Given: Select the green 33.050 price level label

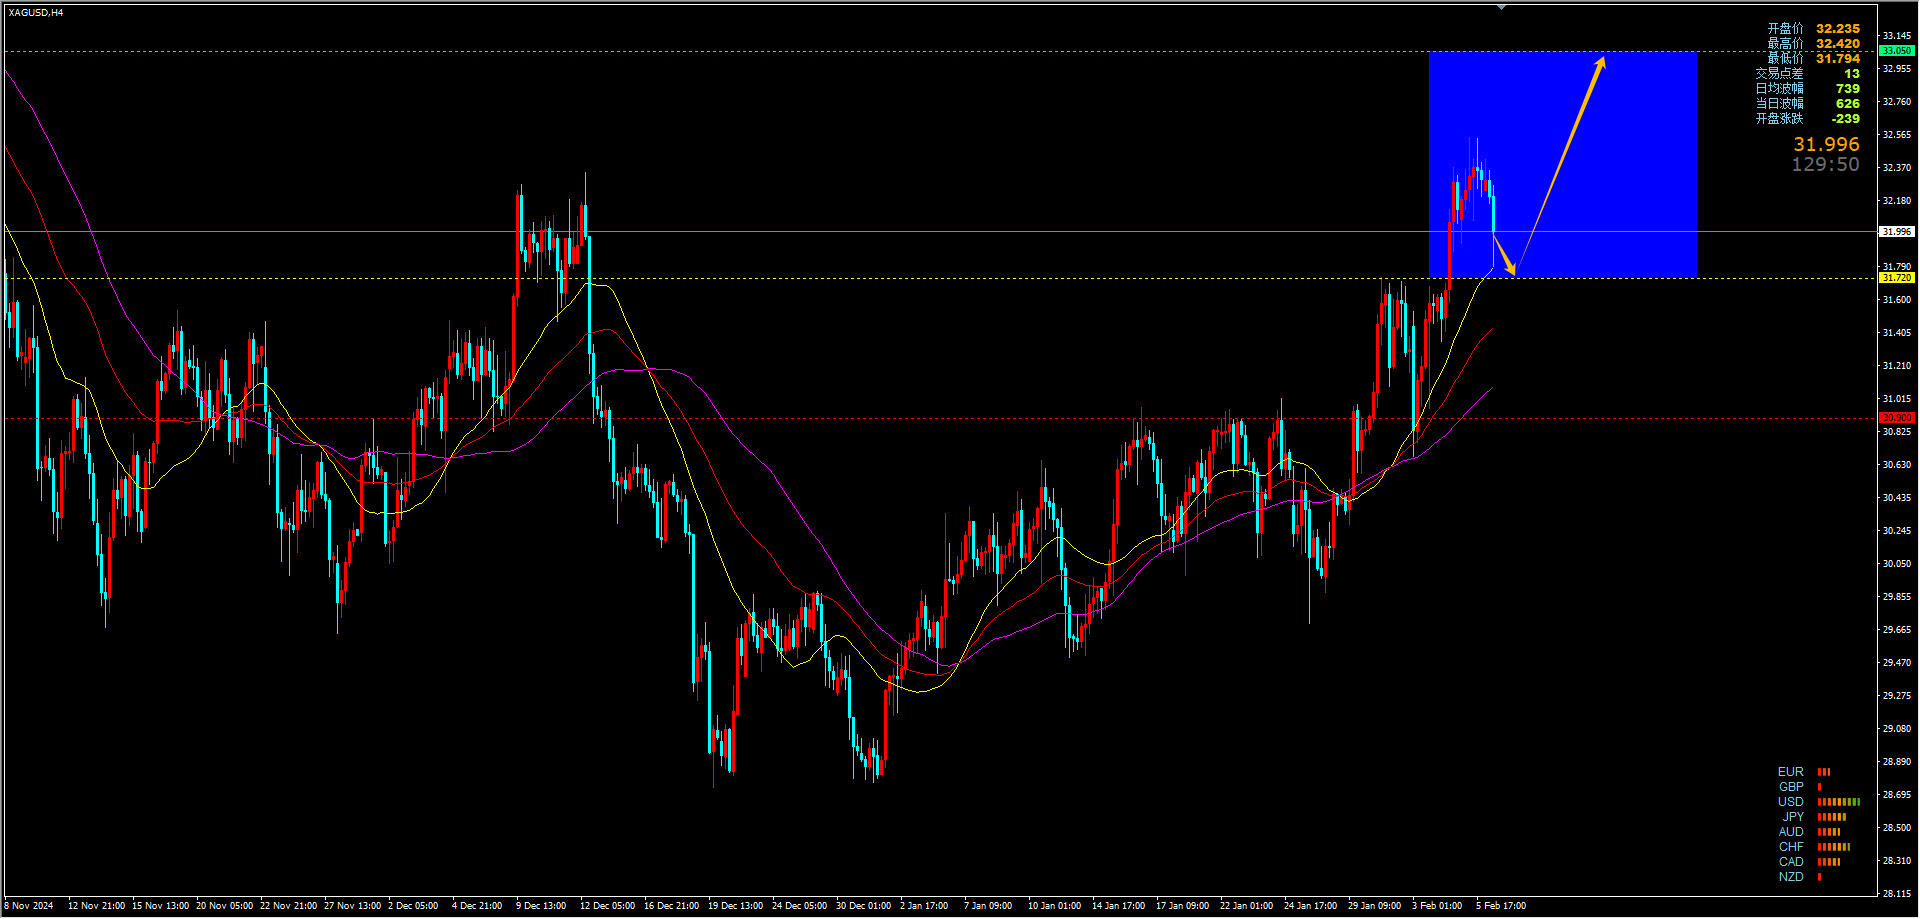Looking at the screenshot, I should (x=1897, y=50).
